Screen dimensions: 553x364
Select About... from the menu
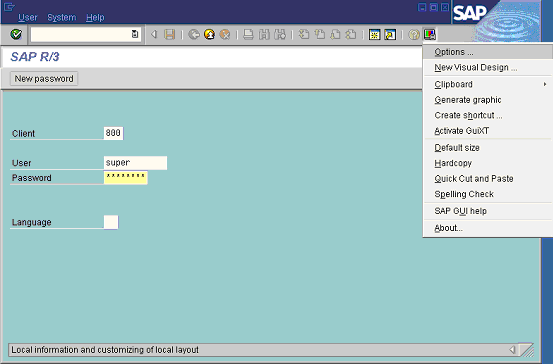point(487,228)
